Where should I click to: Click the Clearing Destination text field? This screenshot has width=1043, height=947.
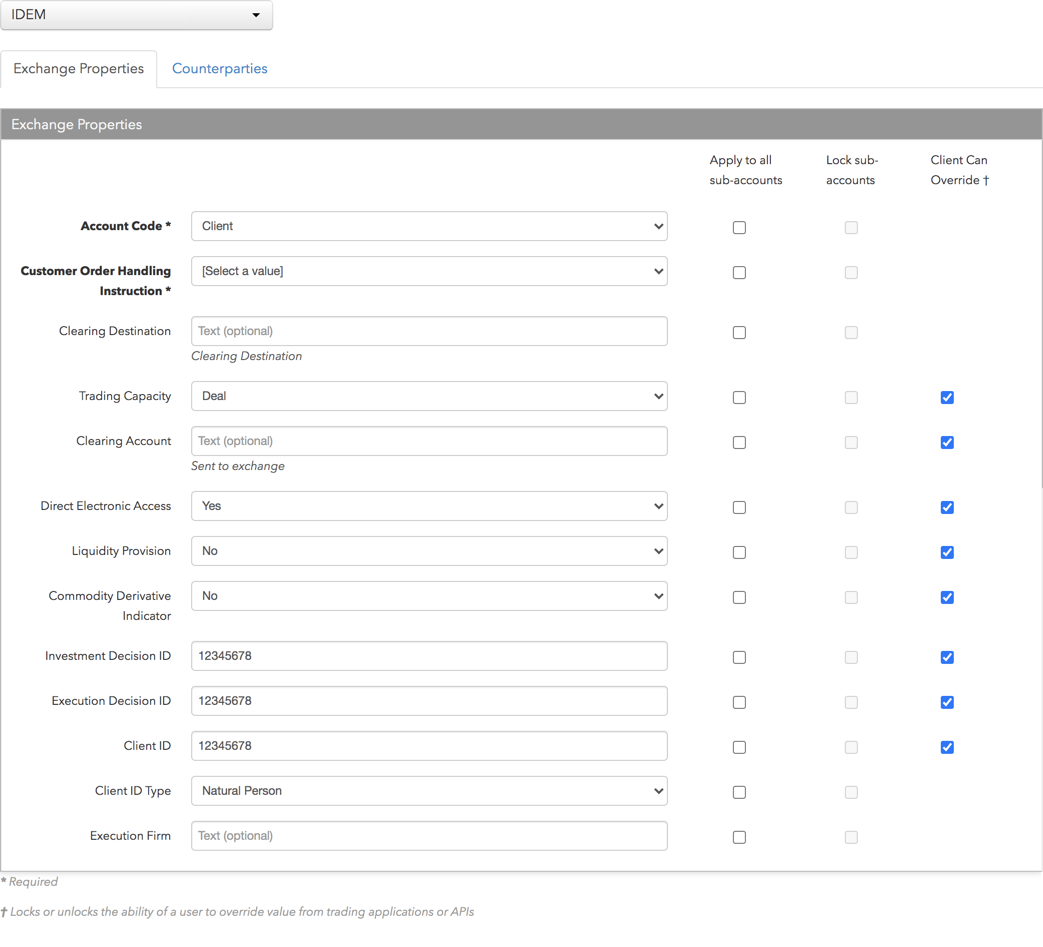[429, 331]
